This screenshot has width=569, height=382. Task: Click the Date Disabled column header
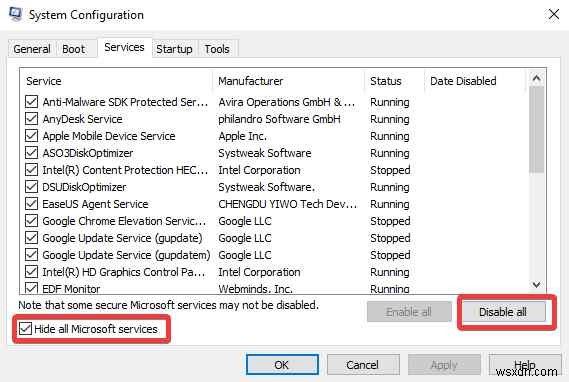(x=475, y=81)
